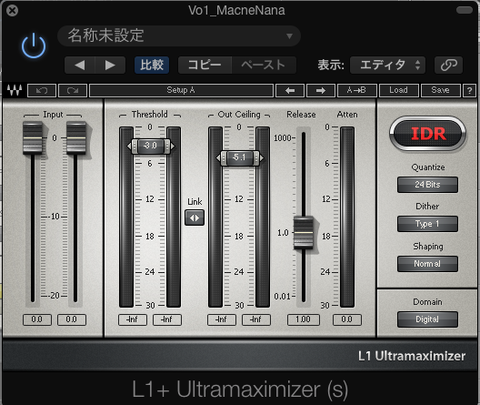Image resolution: width=480 pixels, height=405 pixels.
Task: Click the ペースト paste button
Action: point(264,65)
